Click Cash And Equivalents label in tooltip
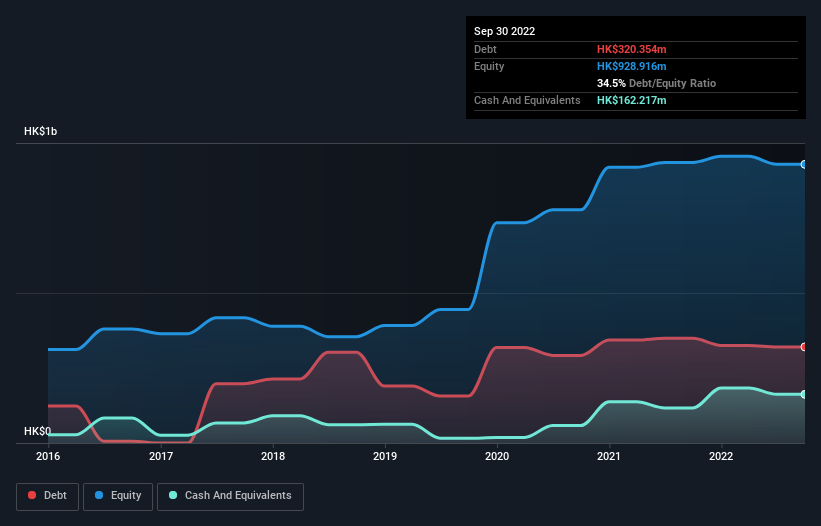This screenshot has height=526, width=821. coord(527,100)
